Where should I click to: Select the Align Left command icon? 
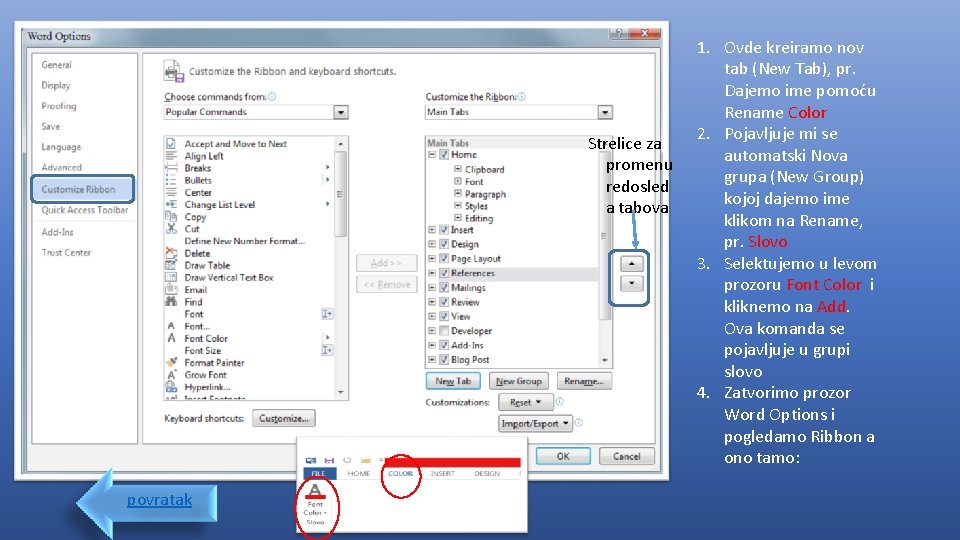click(171, 156)
